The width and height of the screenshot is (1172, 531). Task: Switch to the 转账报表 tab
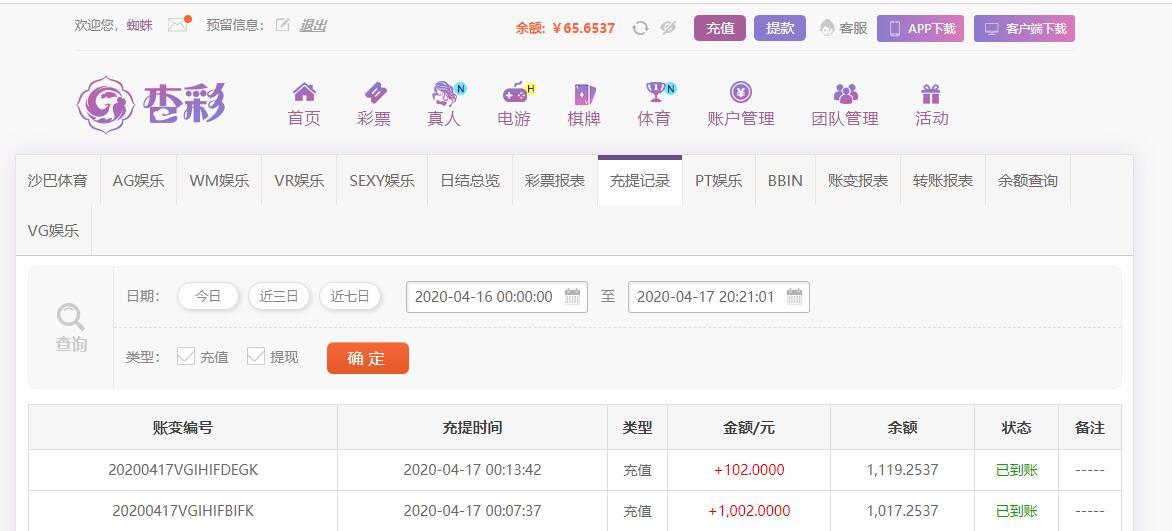943,180
